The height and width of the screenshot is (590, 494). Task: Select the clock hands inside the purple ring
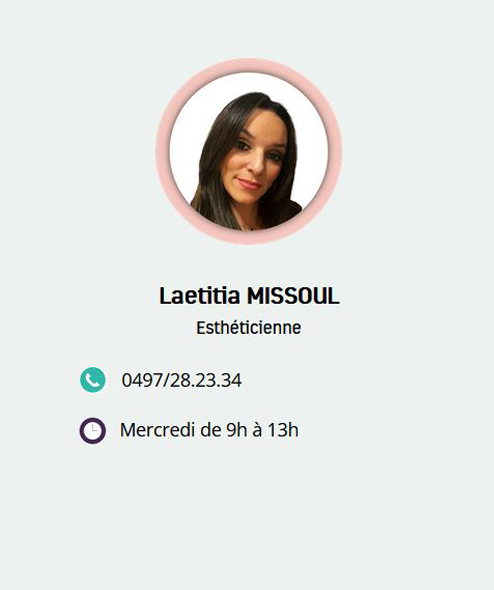click(x=94, y=429)
